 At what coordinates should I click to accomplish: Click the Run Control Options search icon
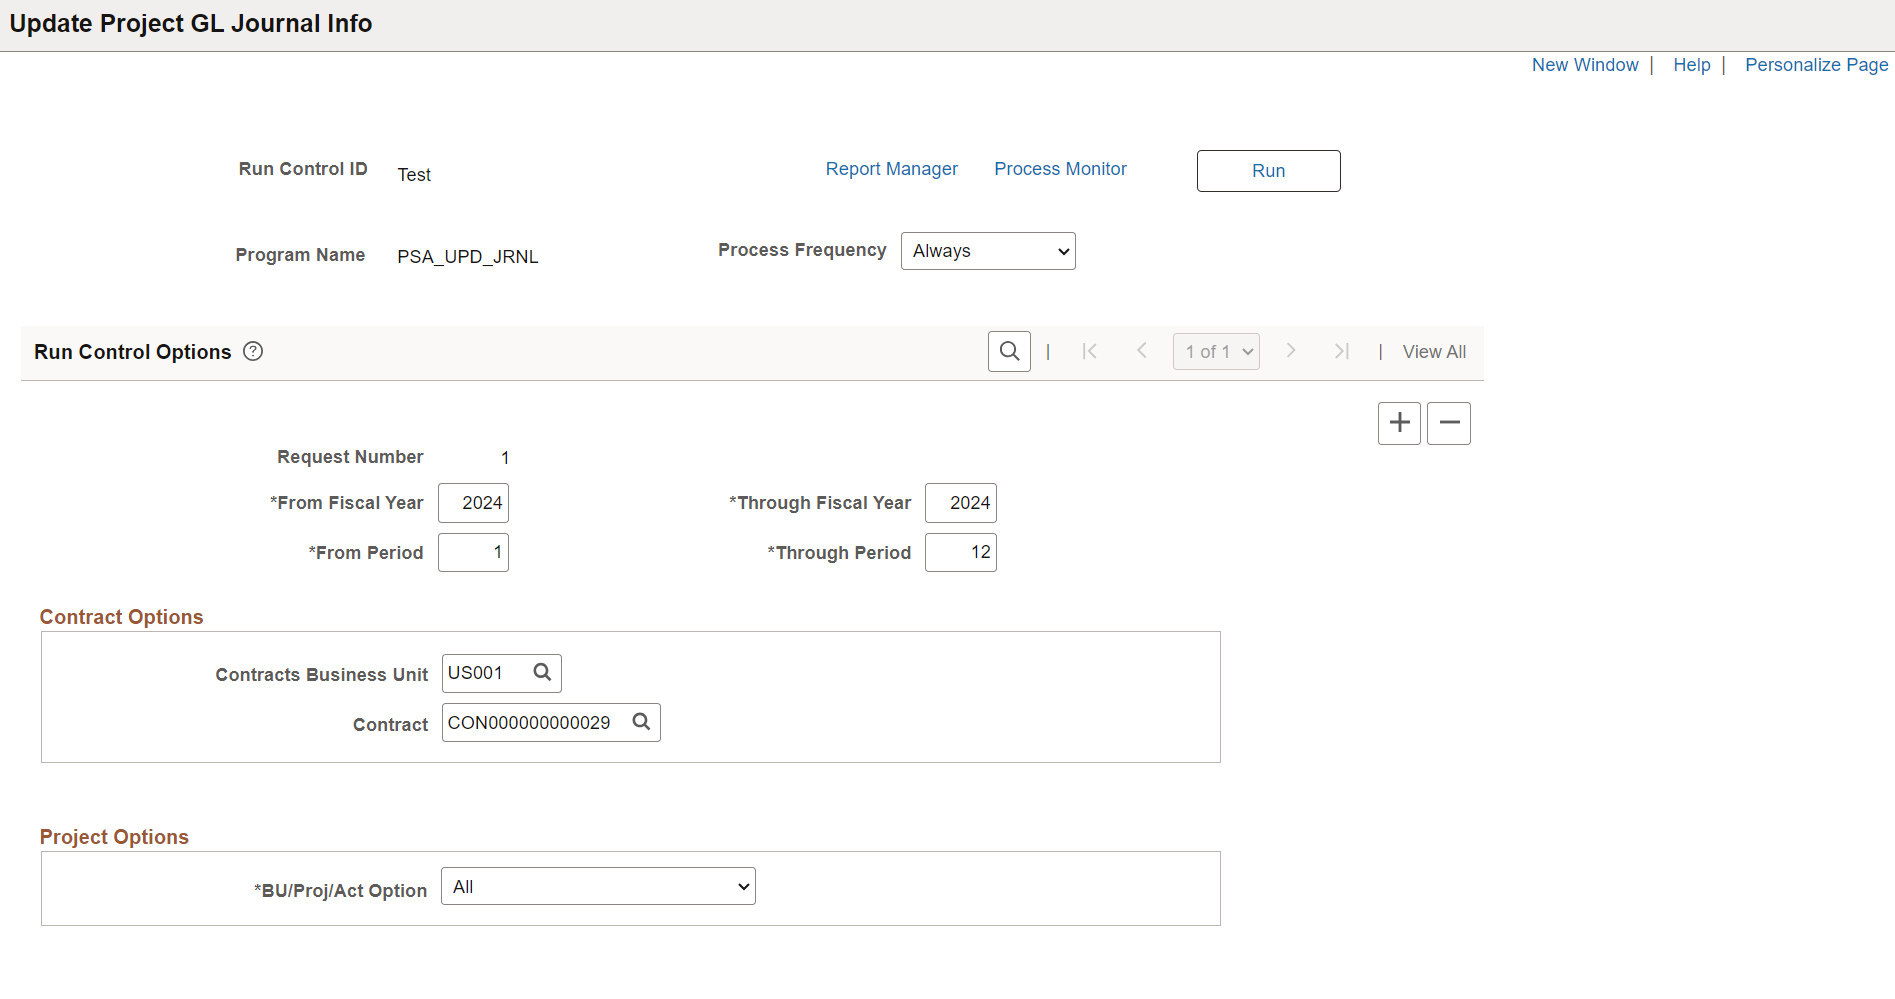point(1009,352)
